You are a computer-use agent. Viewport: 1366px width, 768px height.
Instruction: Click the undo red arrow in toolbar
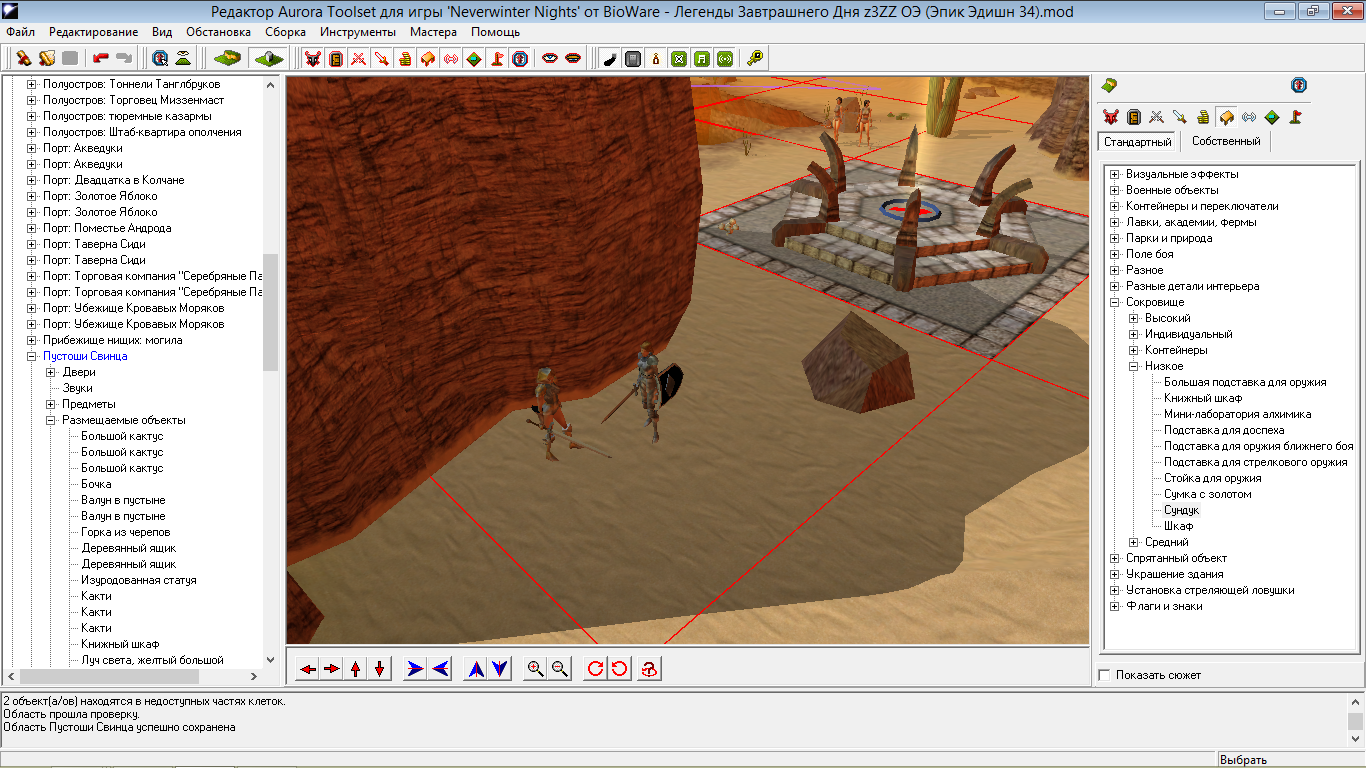point(101,59)
